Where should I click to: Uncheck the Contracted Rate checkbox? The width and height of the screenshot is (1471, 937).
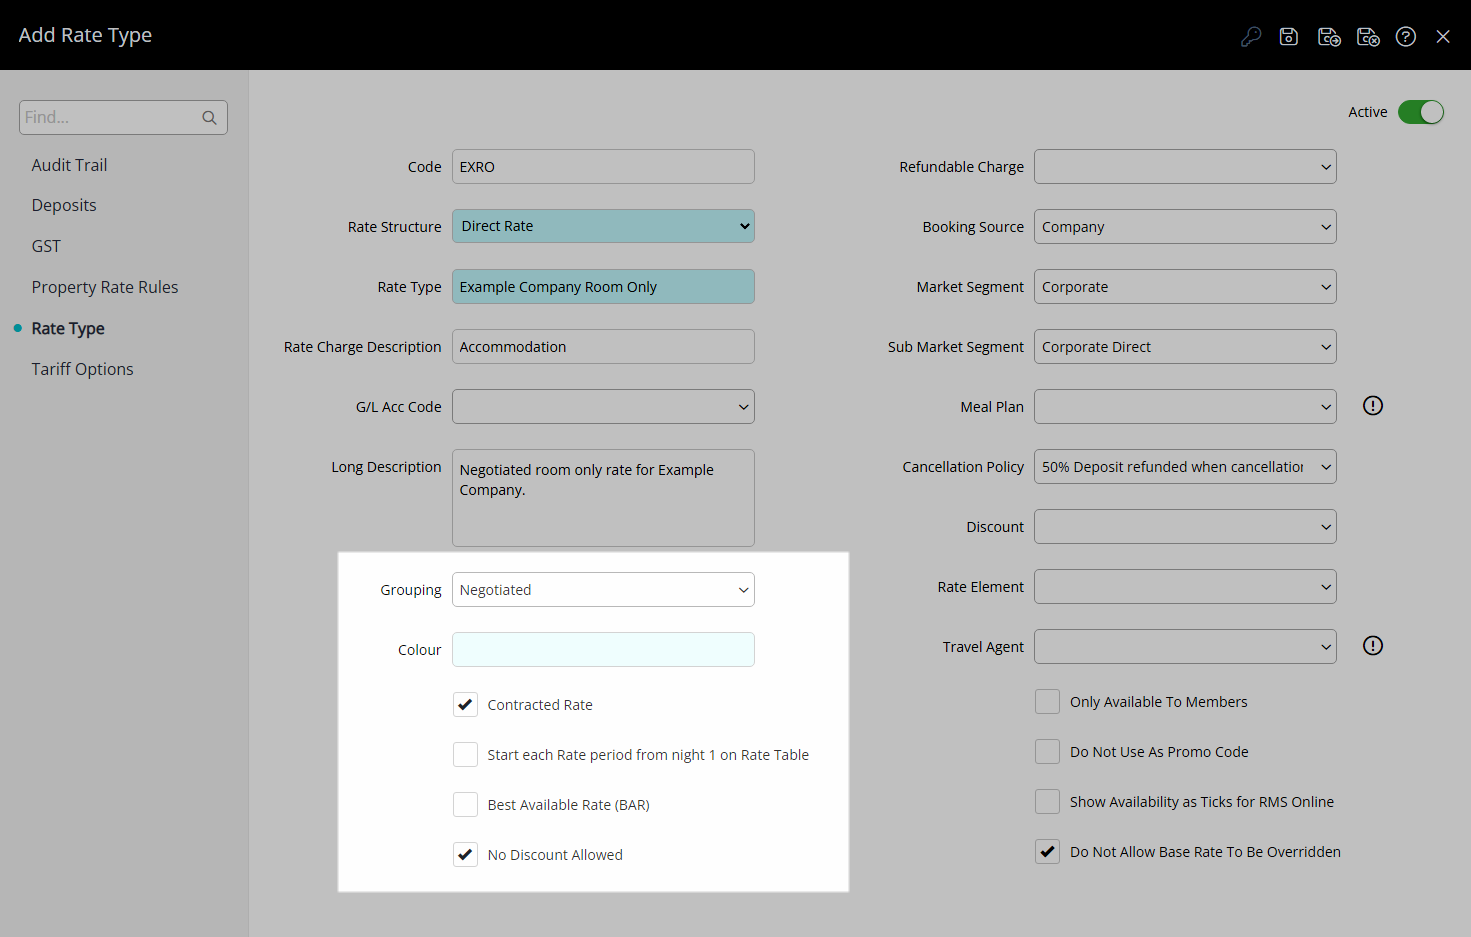465,705
